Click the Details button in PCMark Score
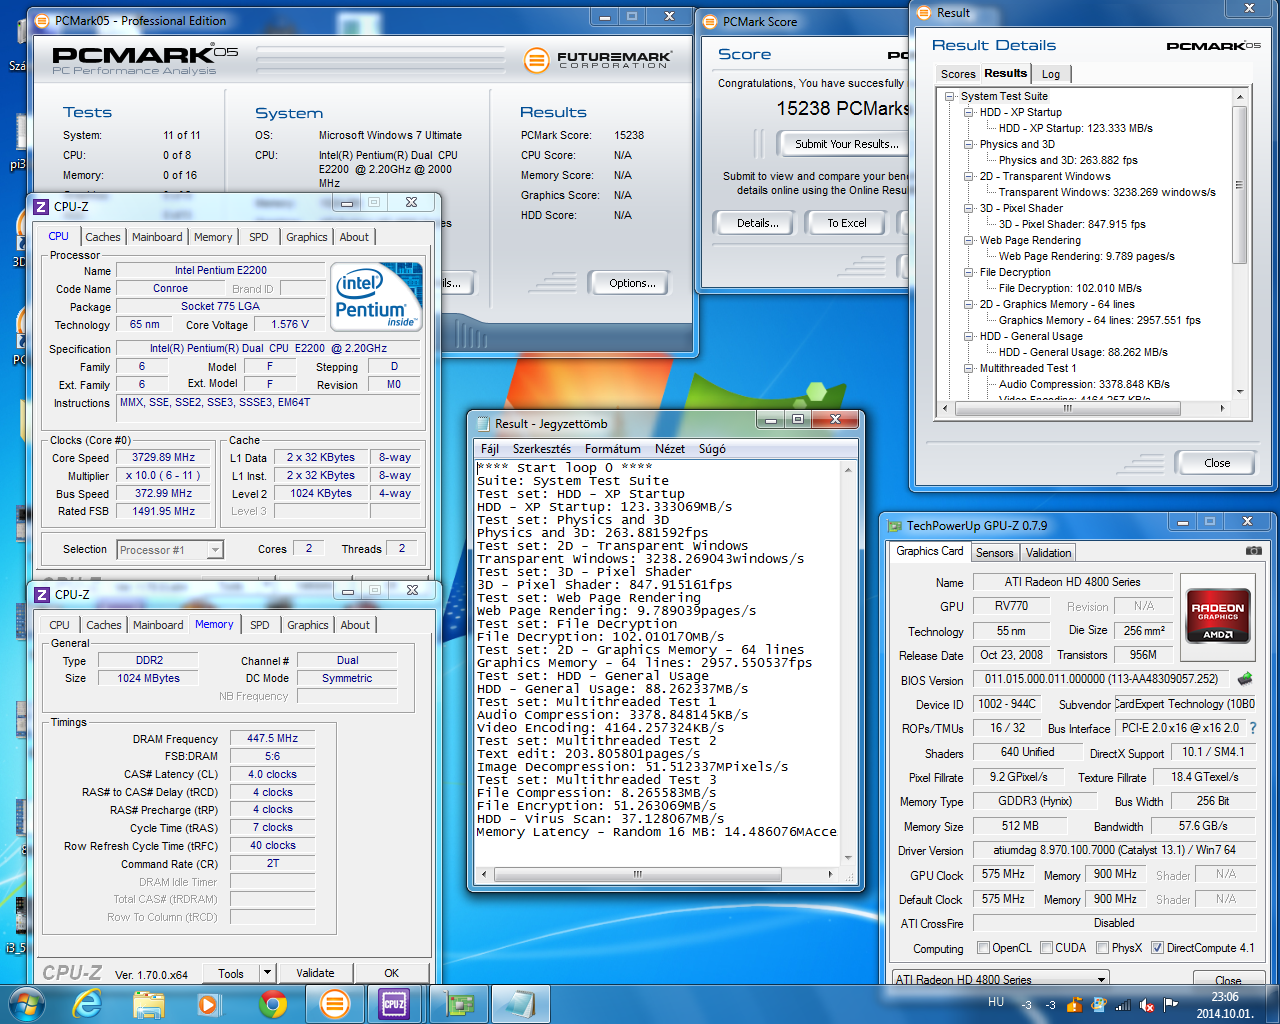The height and width of the screenshot is (1024, 1280). (x=757, y=223)
